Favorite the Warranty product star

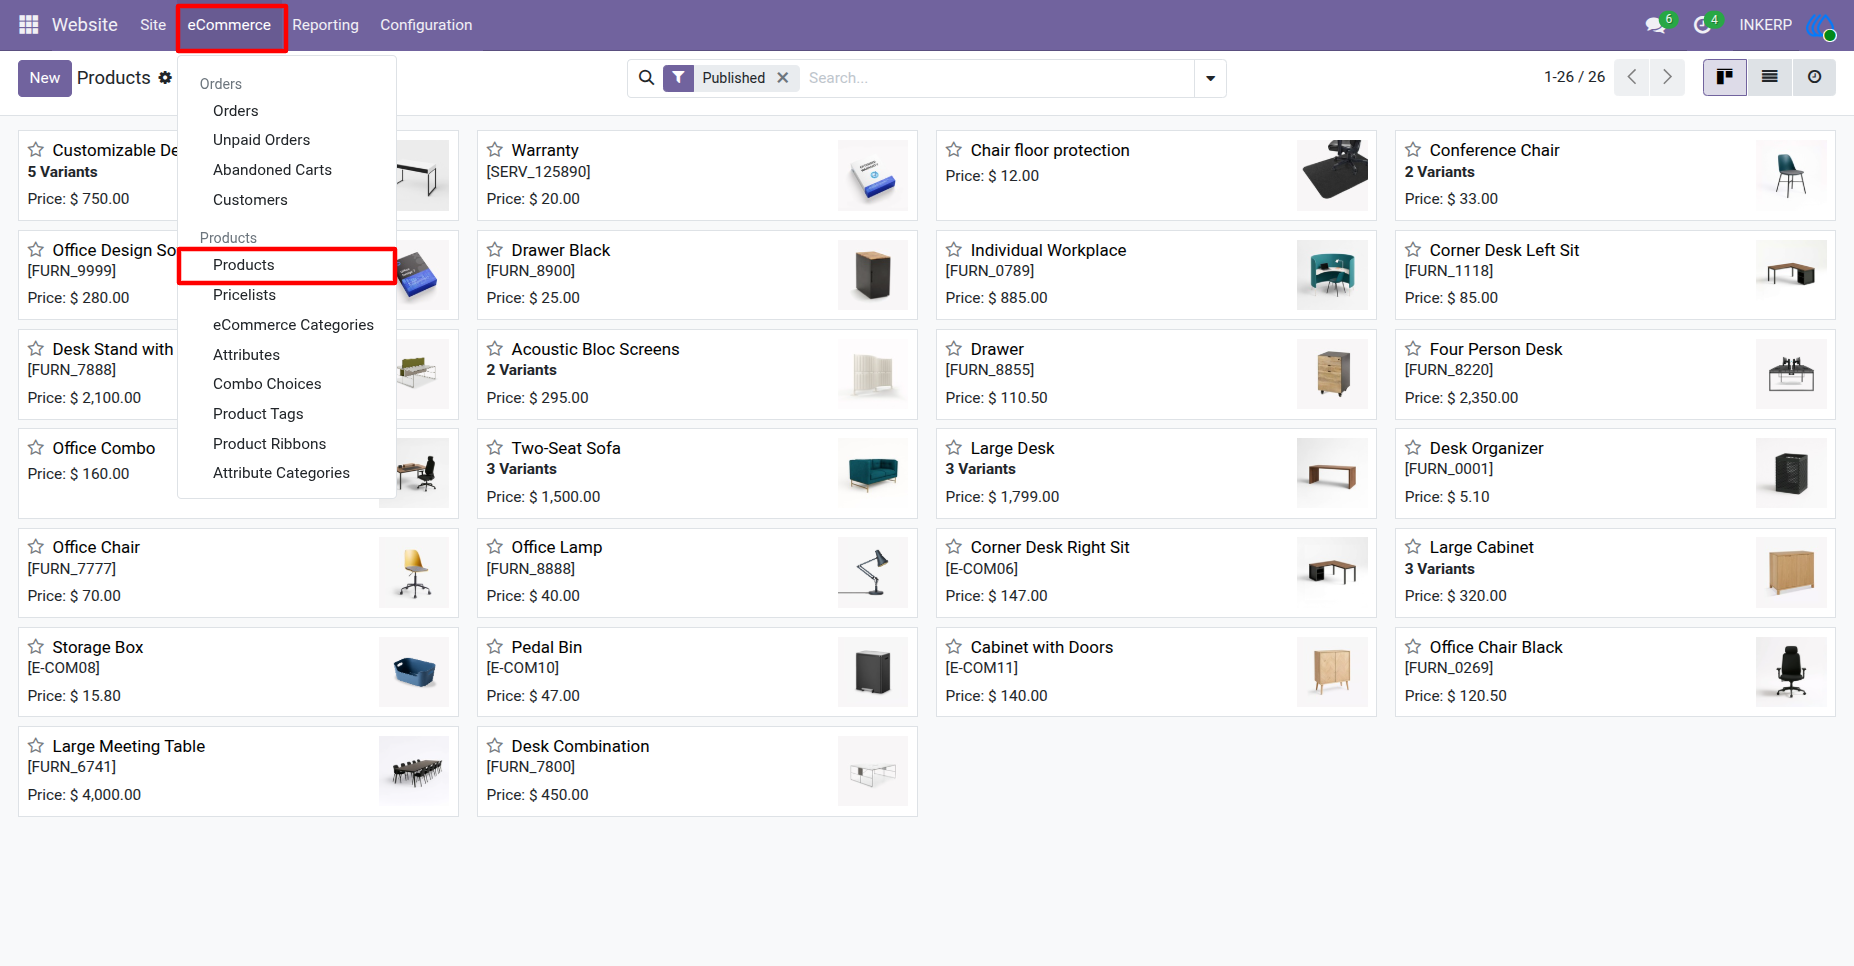[495, 150]
